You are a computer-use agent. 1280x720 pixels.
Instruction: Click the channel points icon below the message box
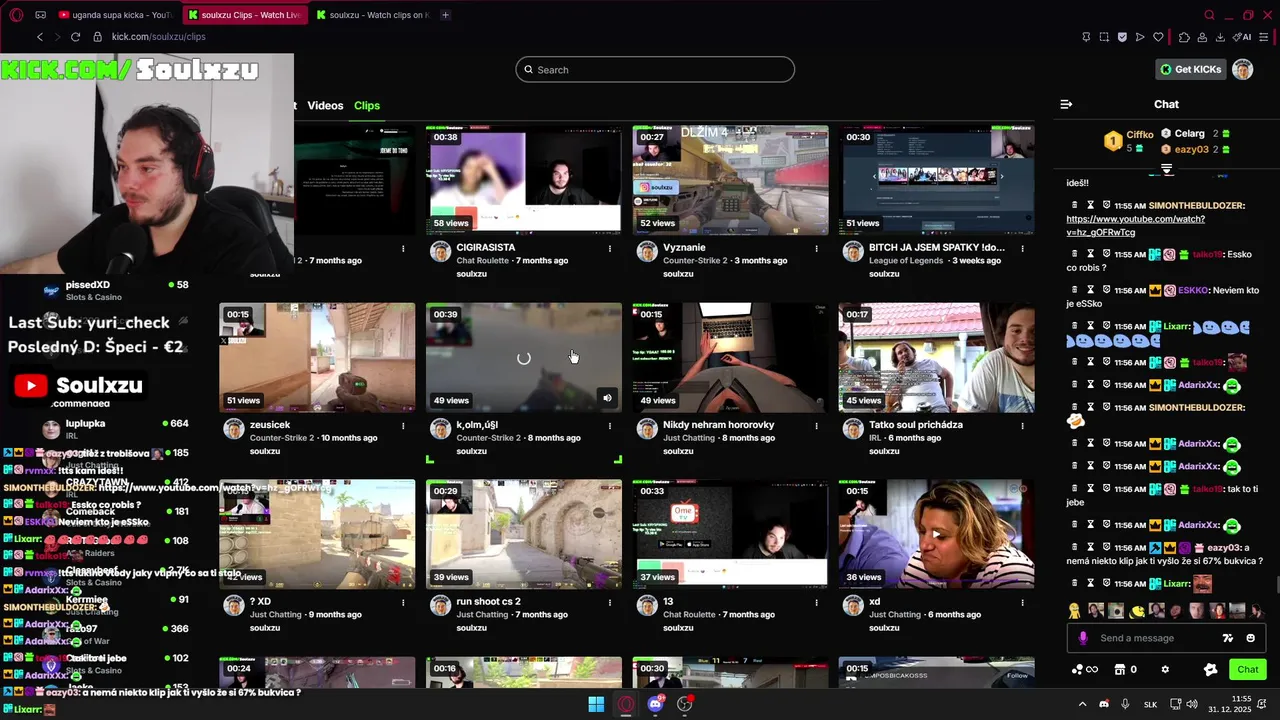pyautogui.click(x=1084, y=669)
